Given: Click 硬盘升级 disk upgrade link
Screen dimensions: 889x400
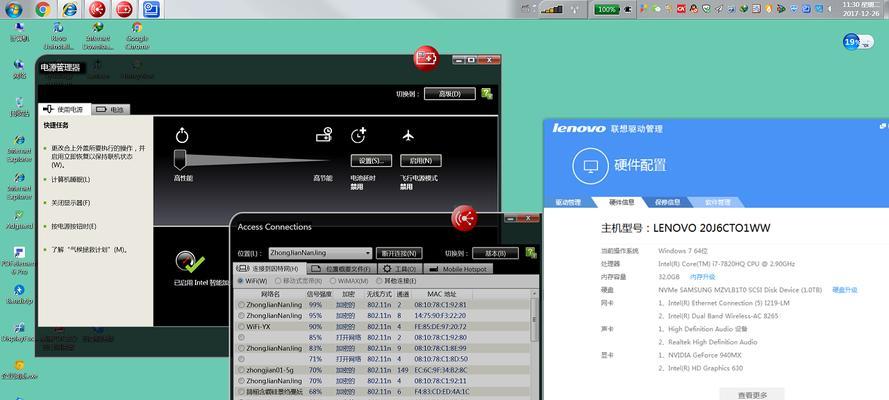Looking at the screenshot, I should [x=844, y=290].
